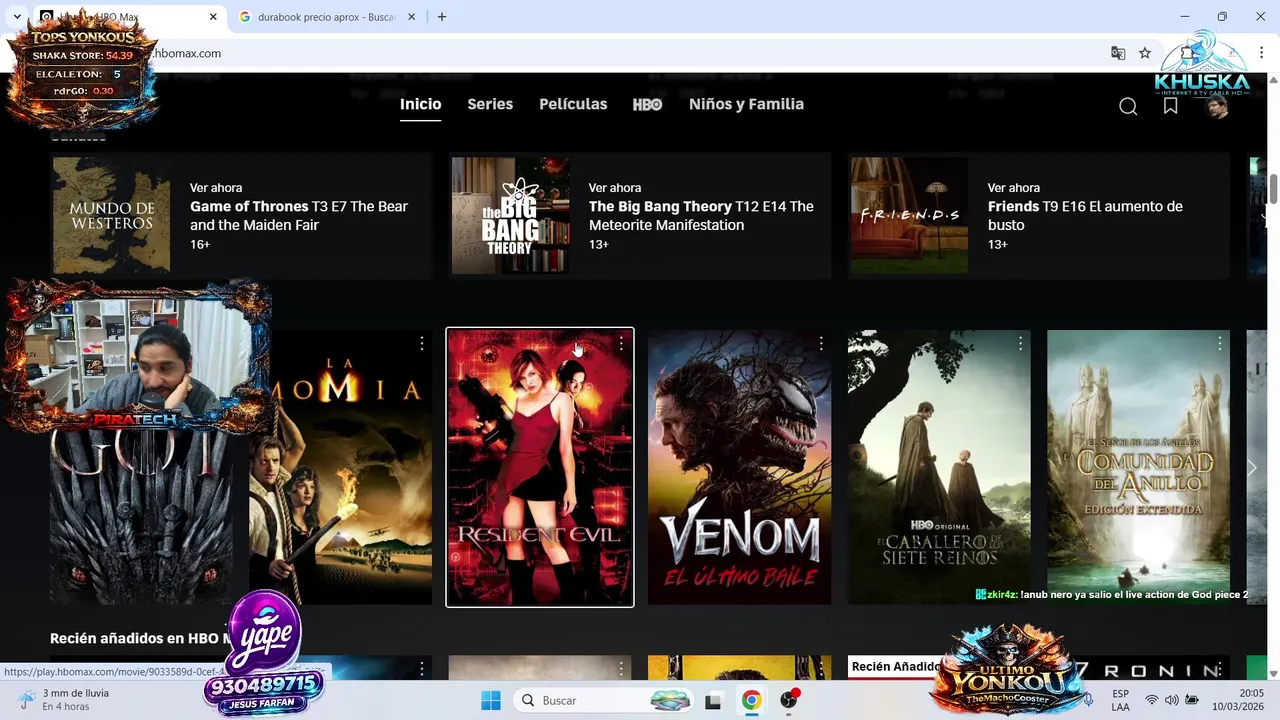1280x720 pixels.
Task: Open Google Chrome from the taskbar
Action: 751,701
